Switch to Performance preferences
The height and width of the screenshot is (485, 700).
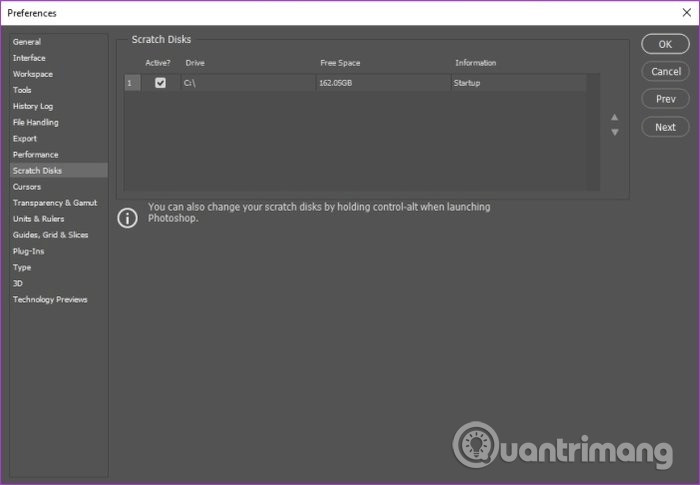point(36,155)
